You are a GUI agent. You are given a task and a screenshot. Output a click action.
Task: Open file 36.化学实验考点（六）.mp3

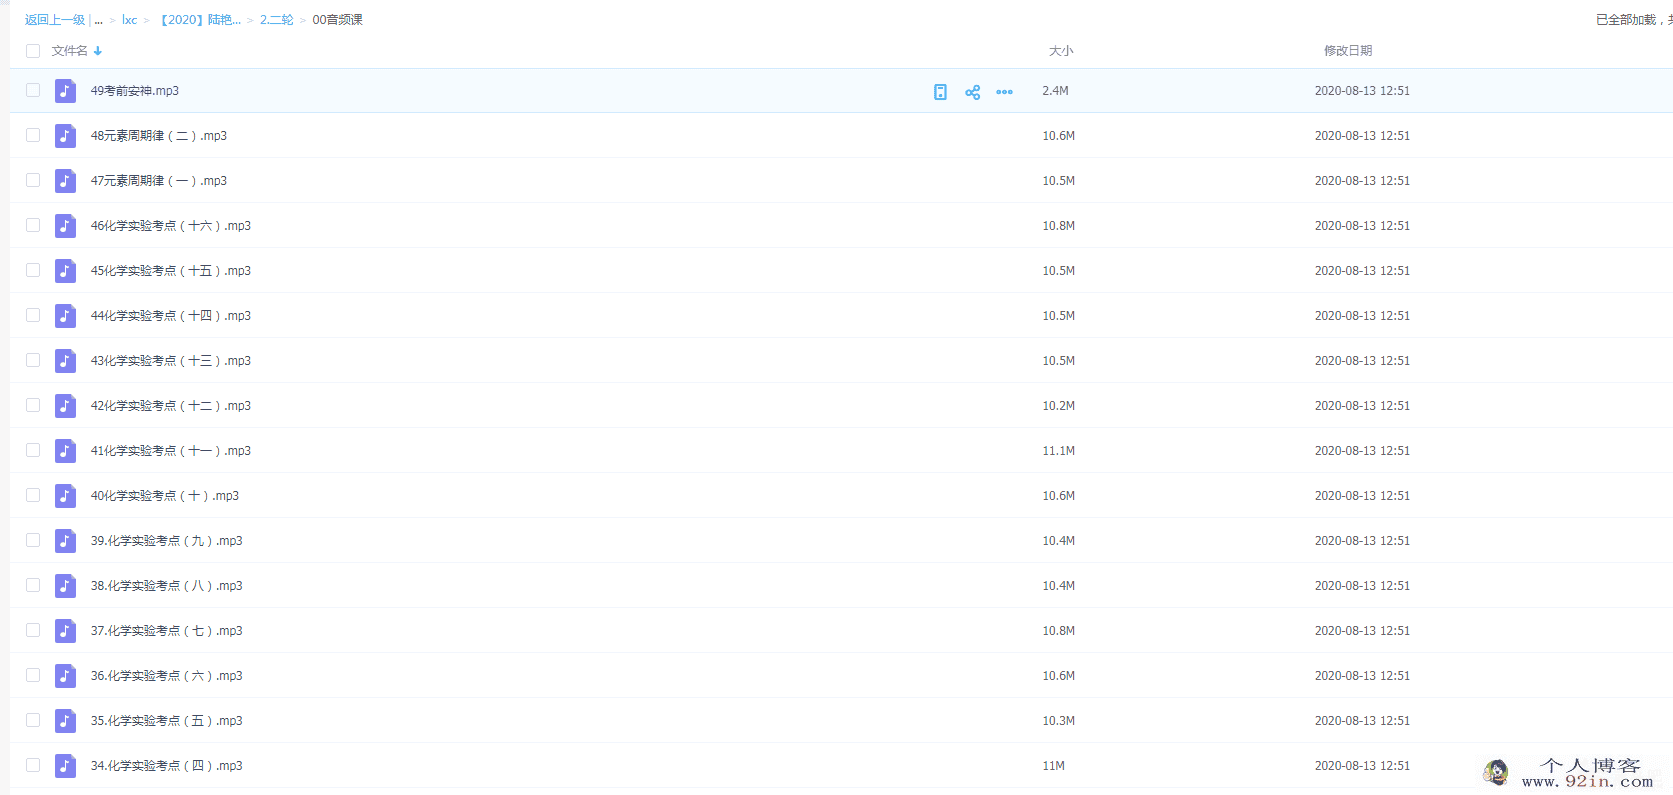167,676
